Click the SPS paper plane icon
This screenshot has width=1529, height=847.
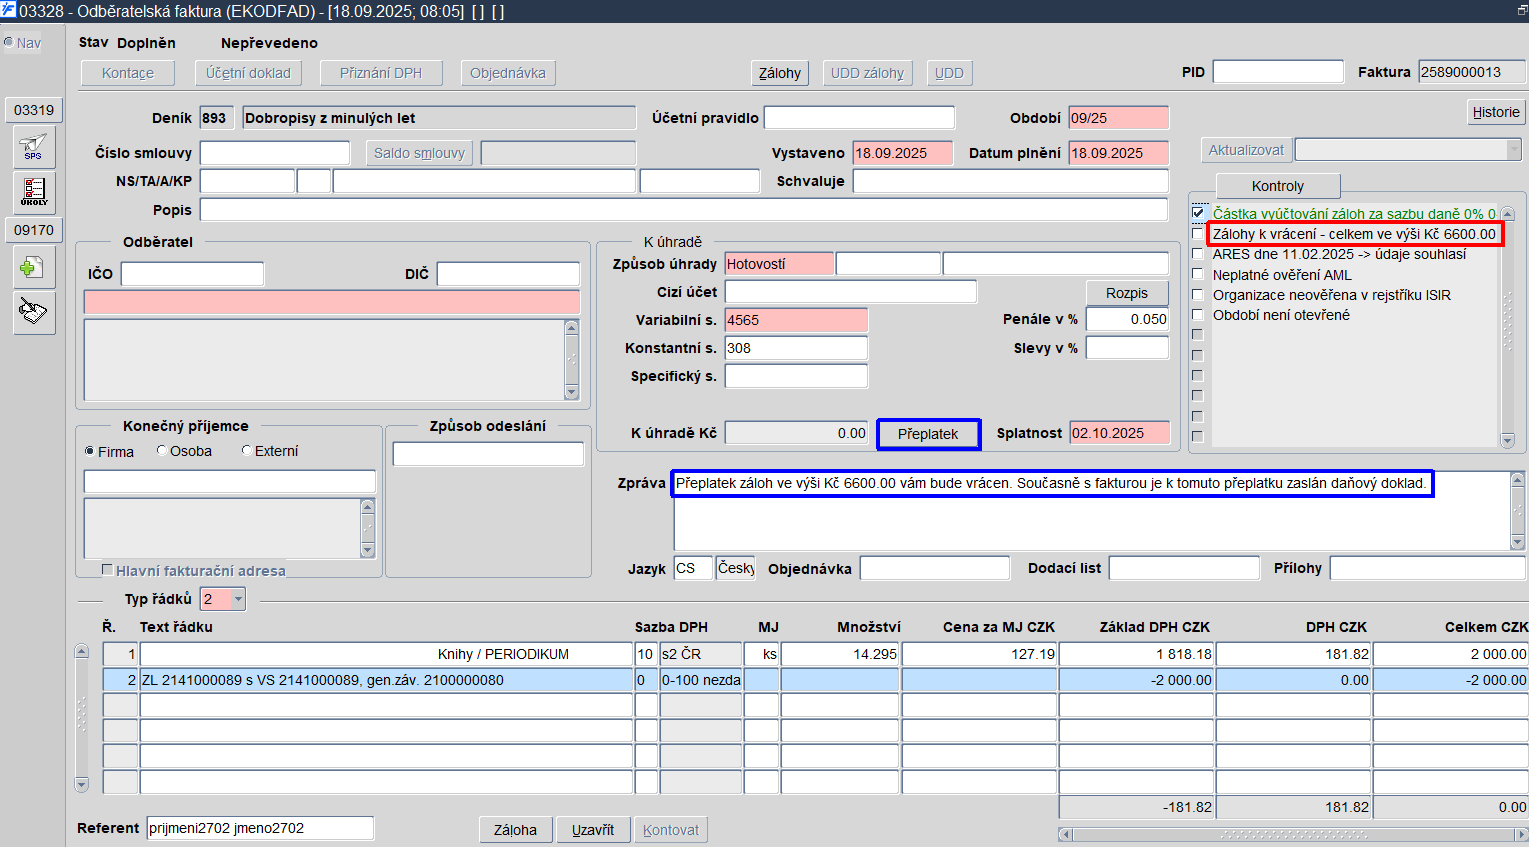33,146
